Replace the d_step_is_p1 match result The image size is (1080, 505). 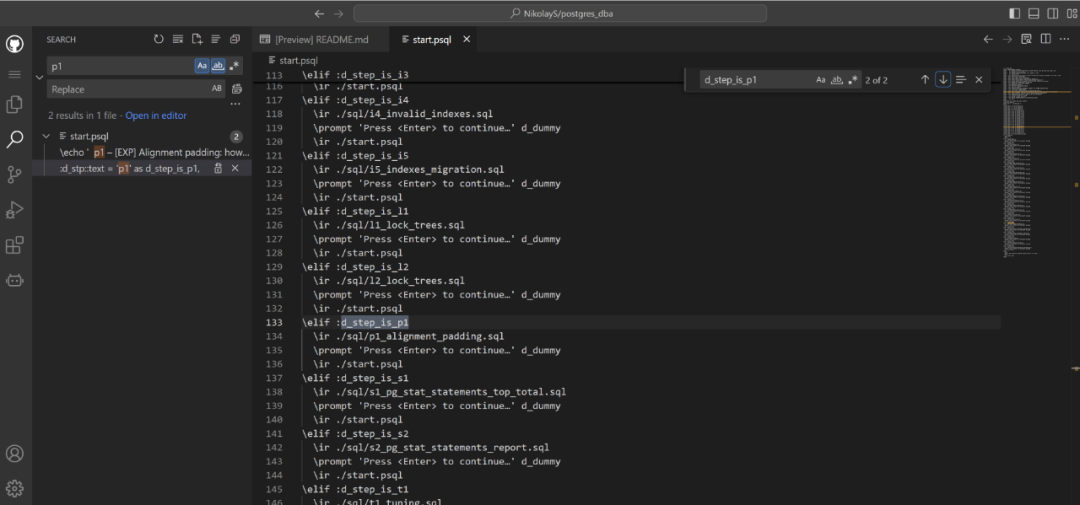coord(218,168)
